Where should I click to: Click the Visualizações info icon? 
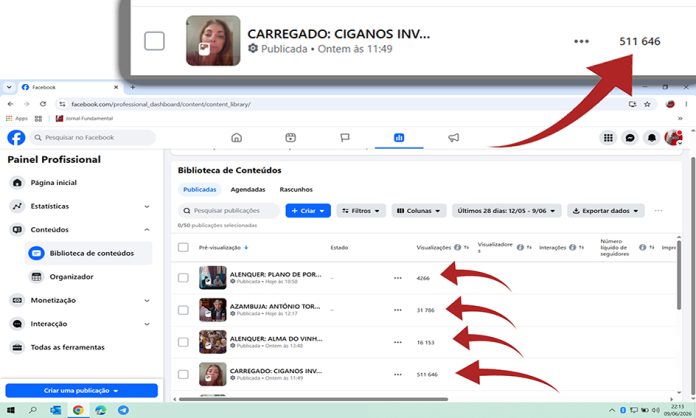458,247
